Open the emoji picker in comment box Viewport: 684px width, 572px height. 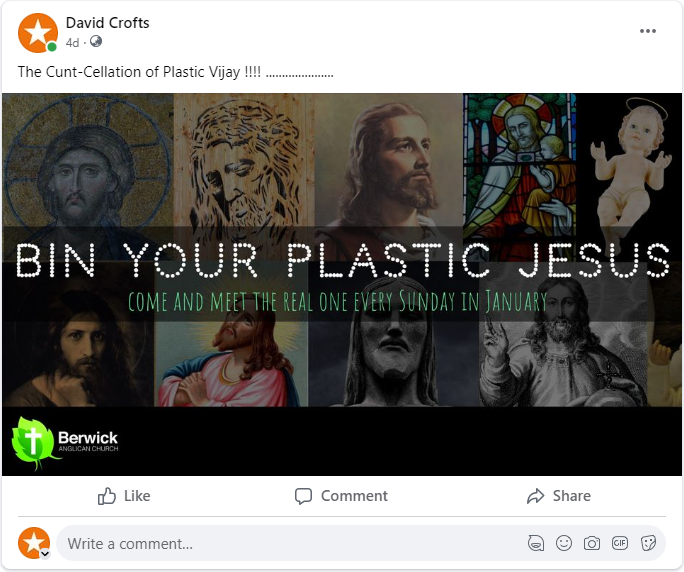point(564,543)
